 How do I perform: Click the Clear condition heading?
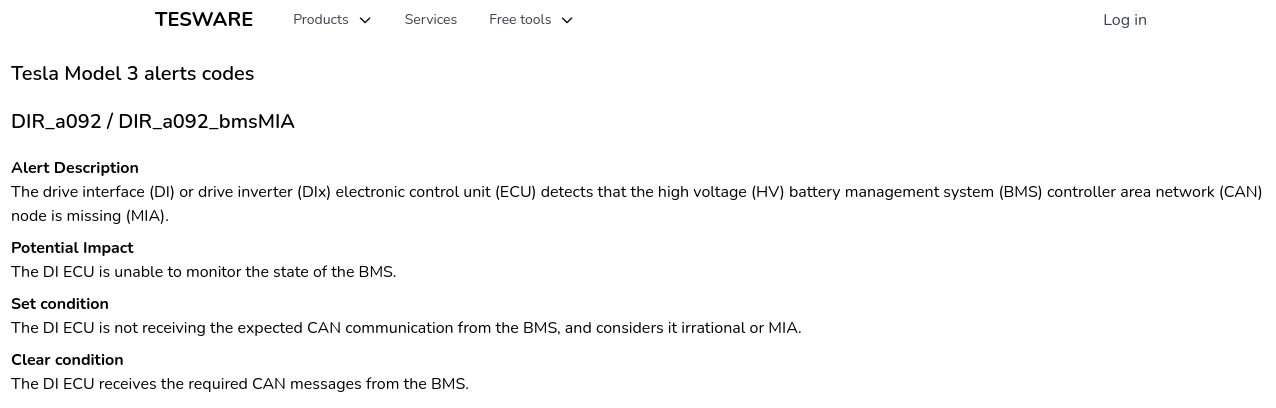click(x=67, y=360)
